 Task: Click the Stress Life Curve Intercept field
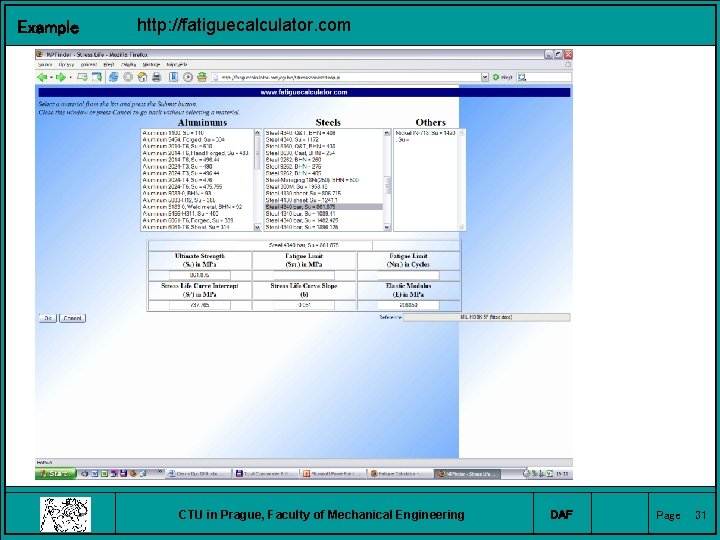(x=199, y=305)
